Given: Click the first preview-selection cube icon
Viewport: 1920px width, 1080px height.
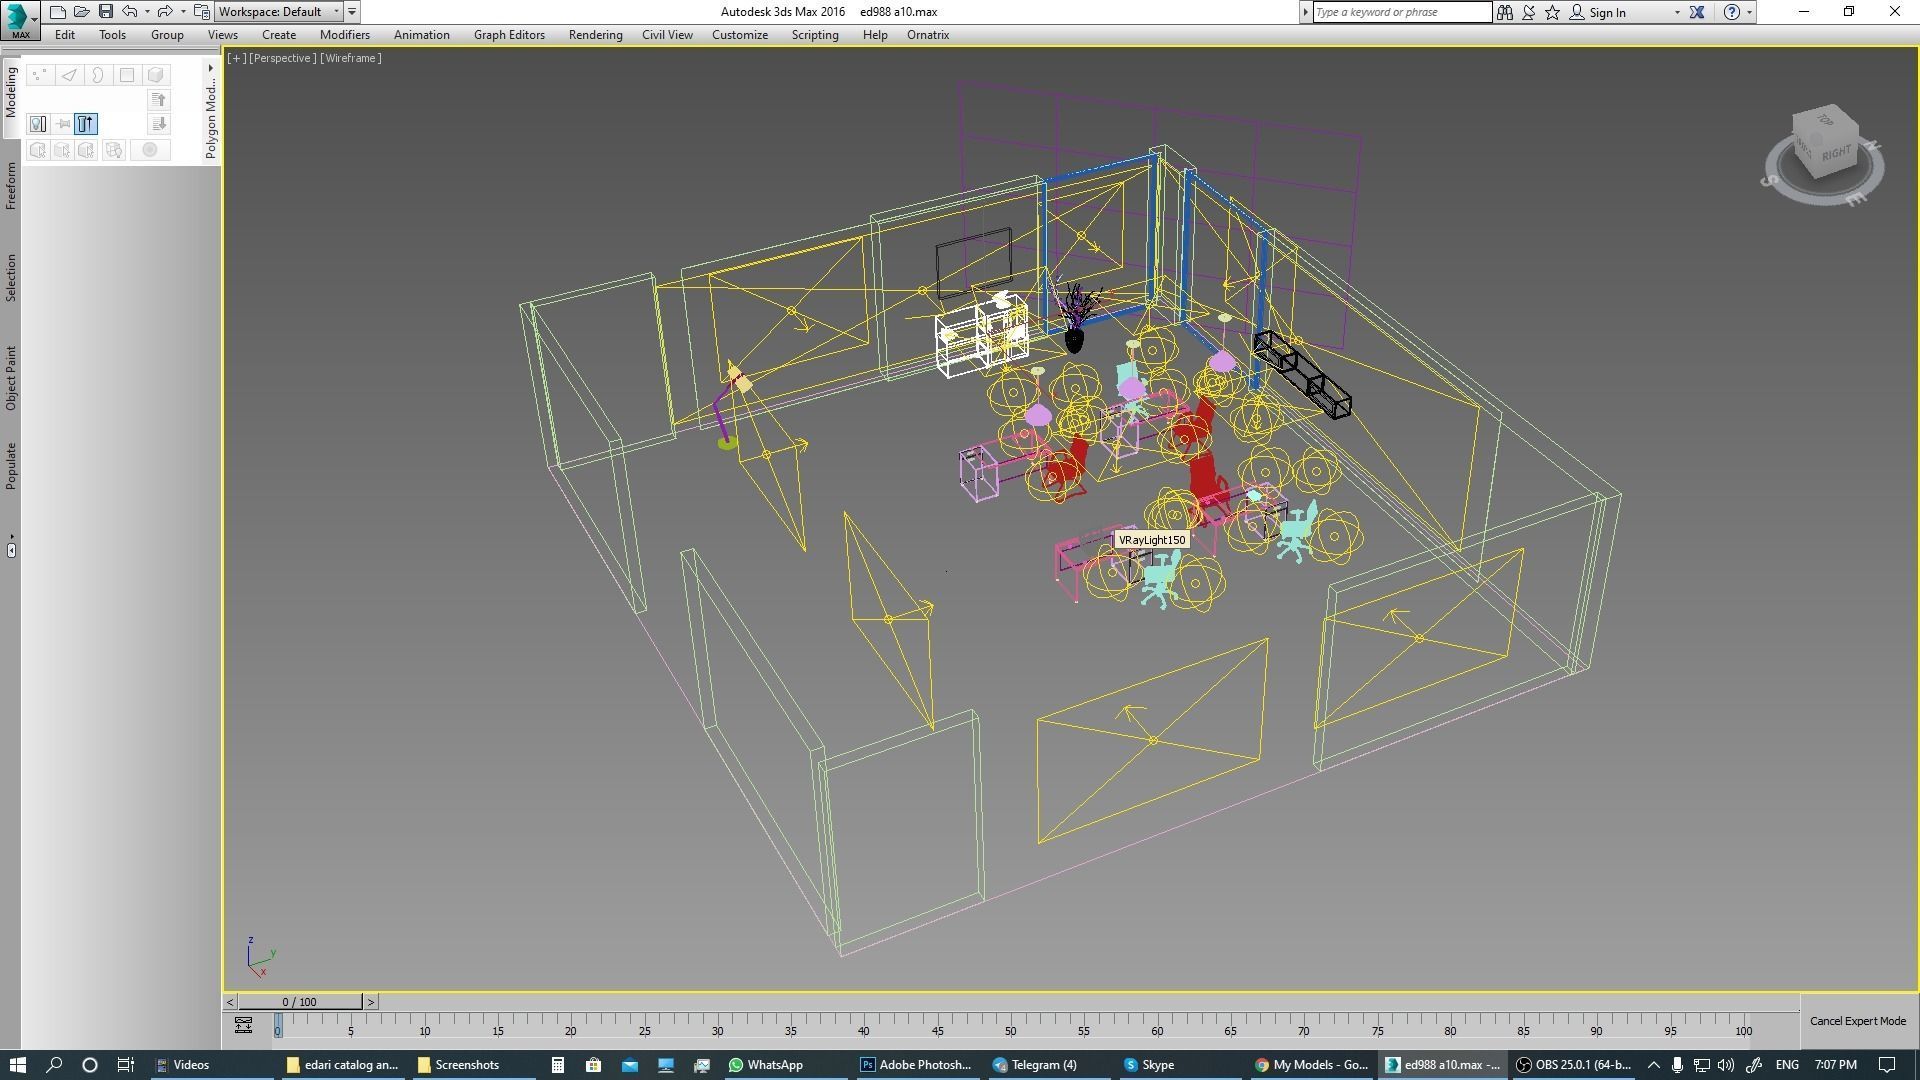Looking at the screenshot, I should coord(38,150).
